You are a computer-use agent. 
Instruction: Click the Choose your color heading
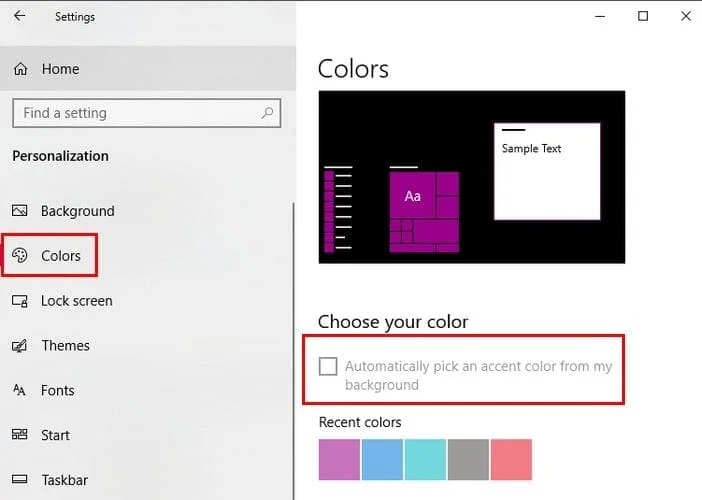393,322
